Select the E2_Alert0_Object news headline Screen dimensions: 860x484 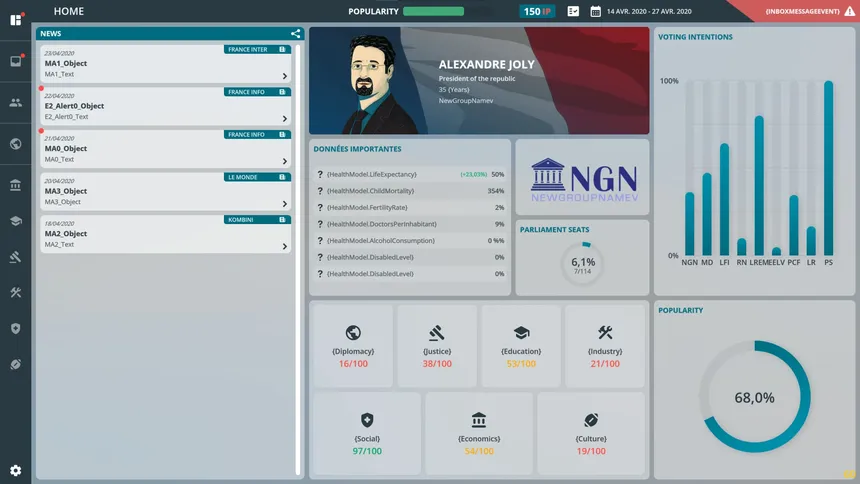click(x=74, y=106)
